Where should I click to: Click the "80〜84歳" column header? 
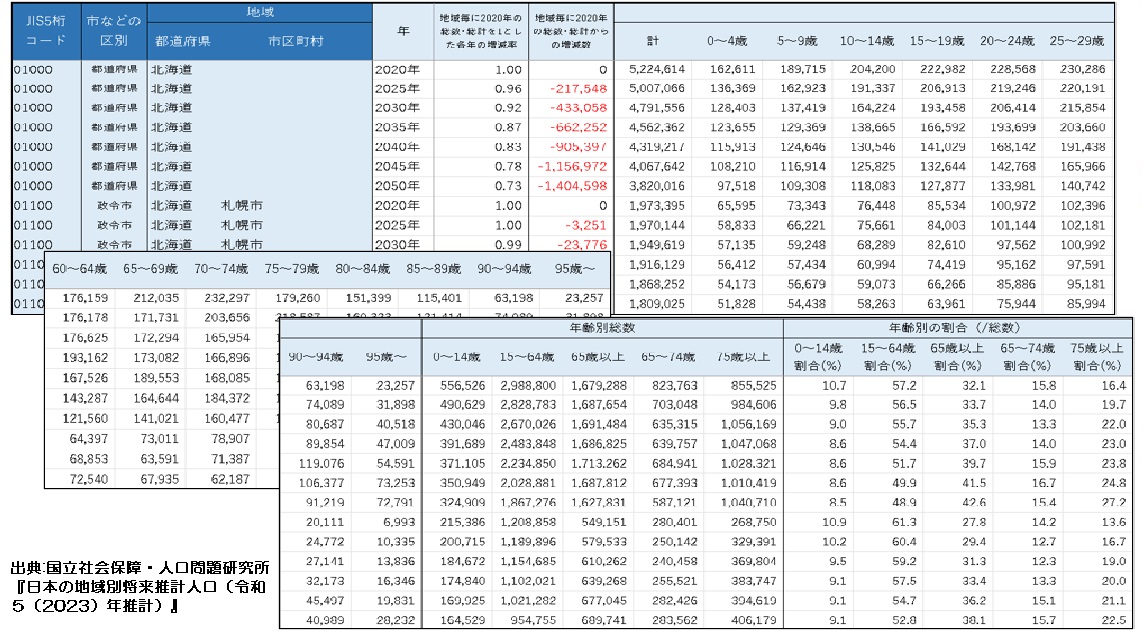(x=362, y=269)
